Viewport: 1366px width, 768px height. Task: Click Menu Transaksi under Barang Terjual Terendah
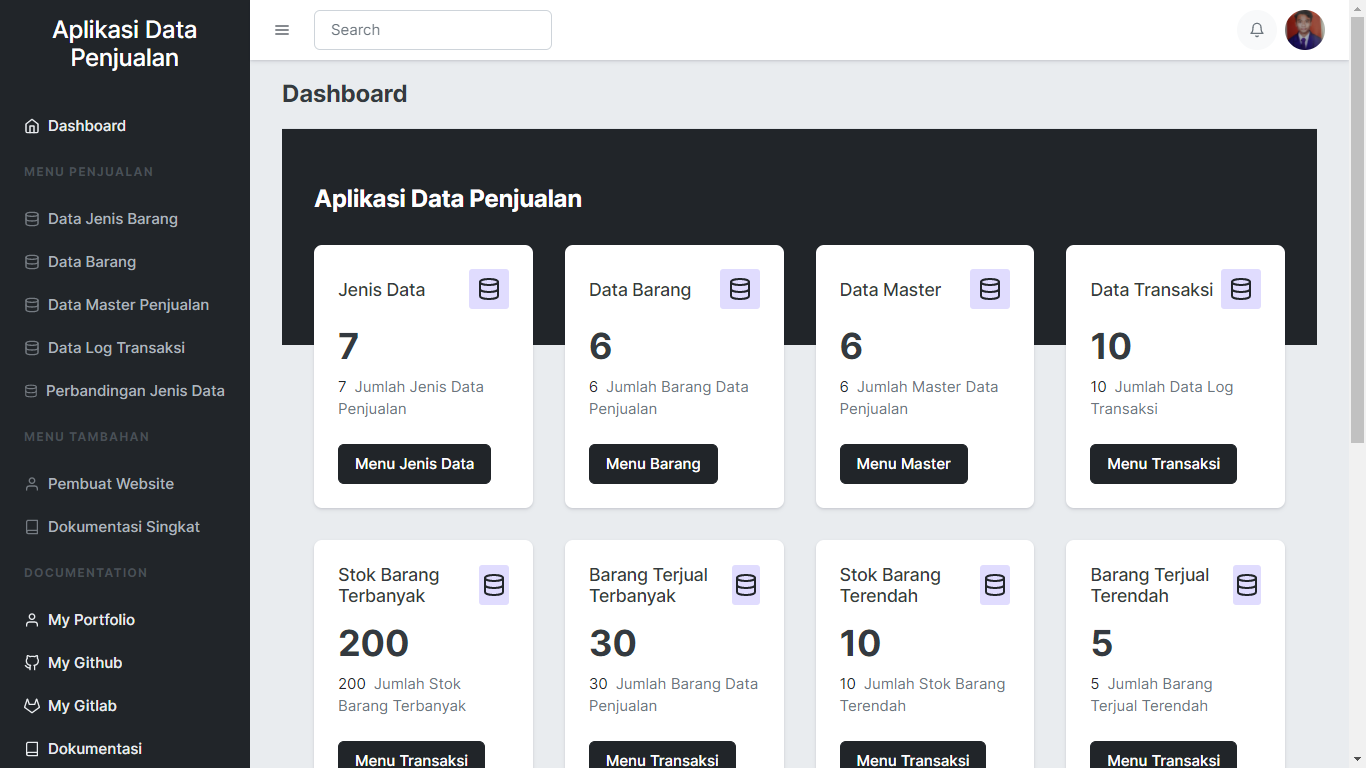point(1163,755)
